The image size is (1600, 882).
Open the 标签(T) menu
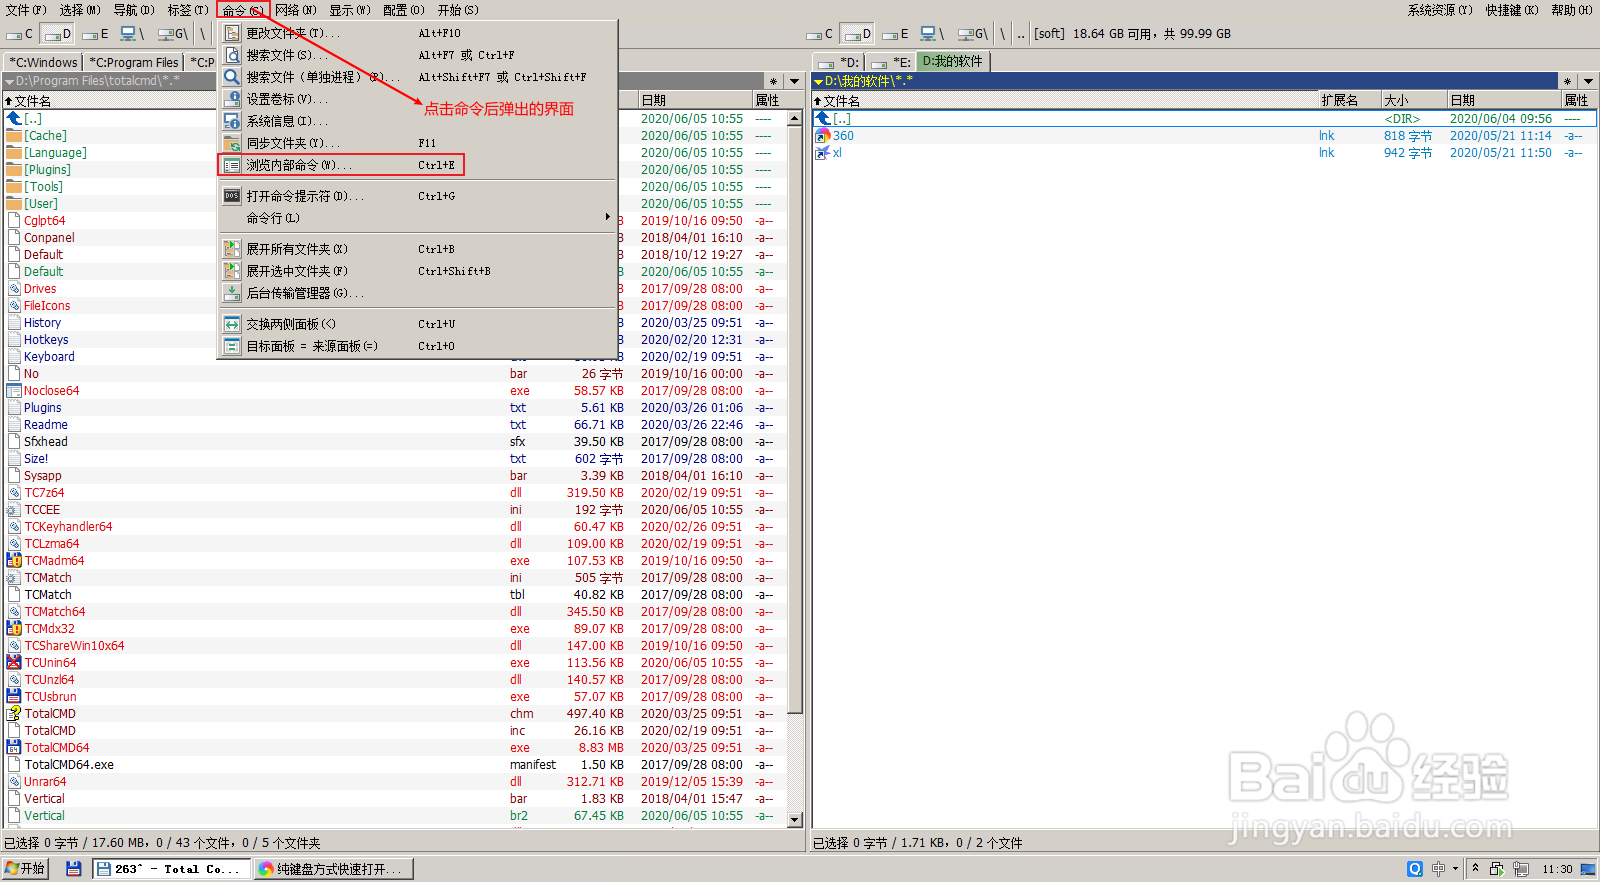(188, 10)
